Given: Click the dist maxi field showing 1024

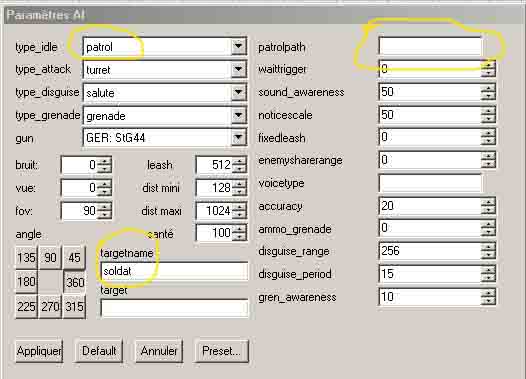Looking at the screenshot, I should point(214,211).
